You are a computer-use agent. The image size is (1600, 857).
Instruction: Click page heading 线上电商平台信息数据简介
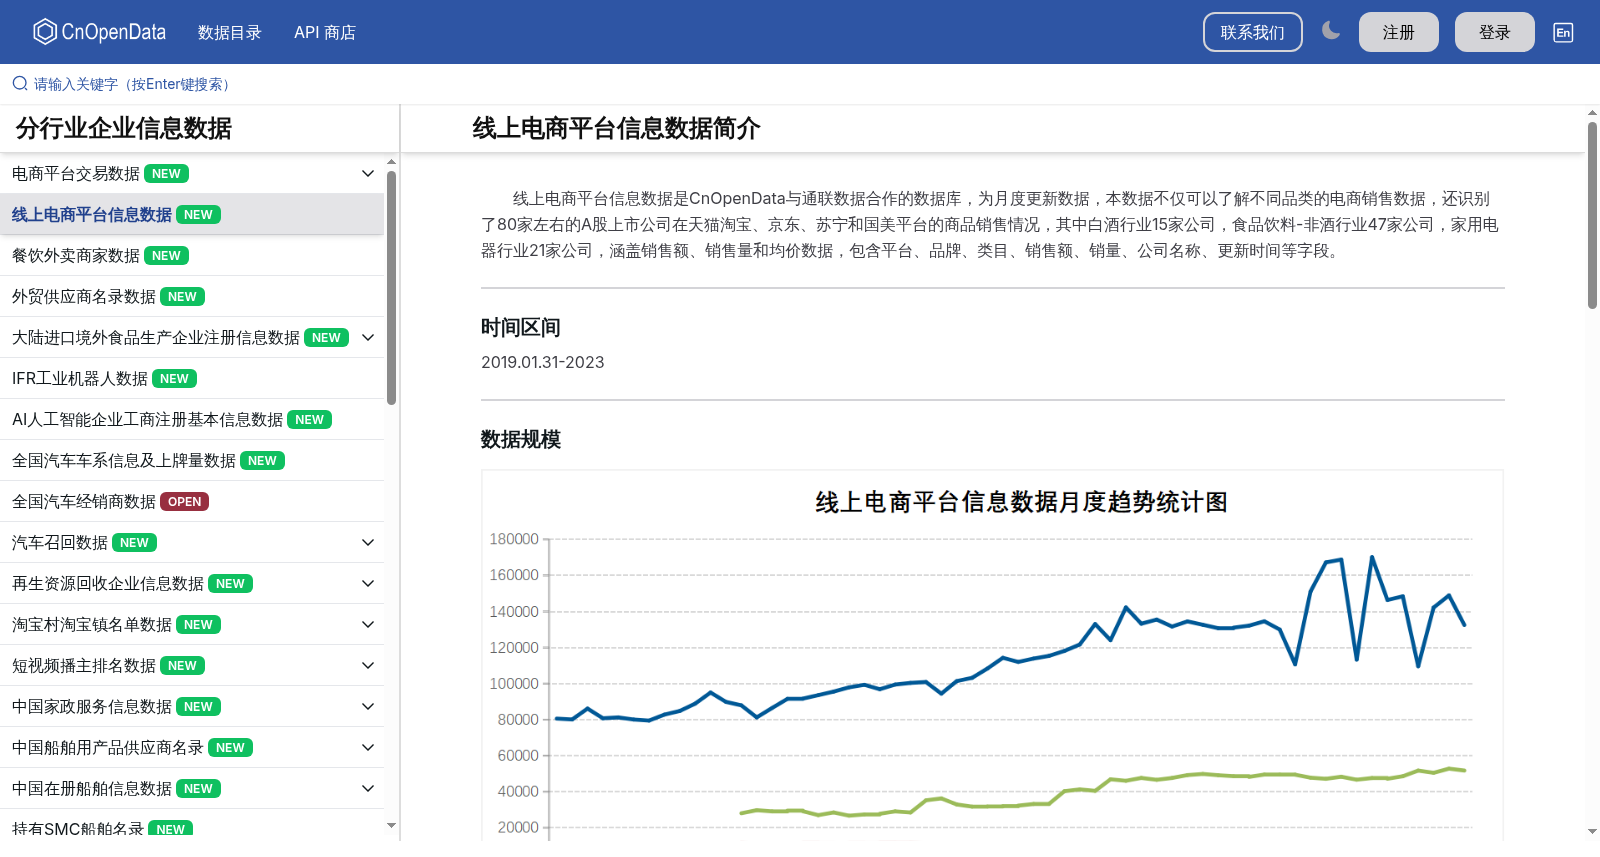click(x=616, y=128)
